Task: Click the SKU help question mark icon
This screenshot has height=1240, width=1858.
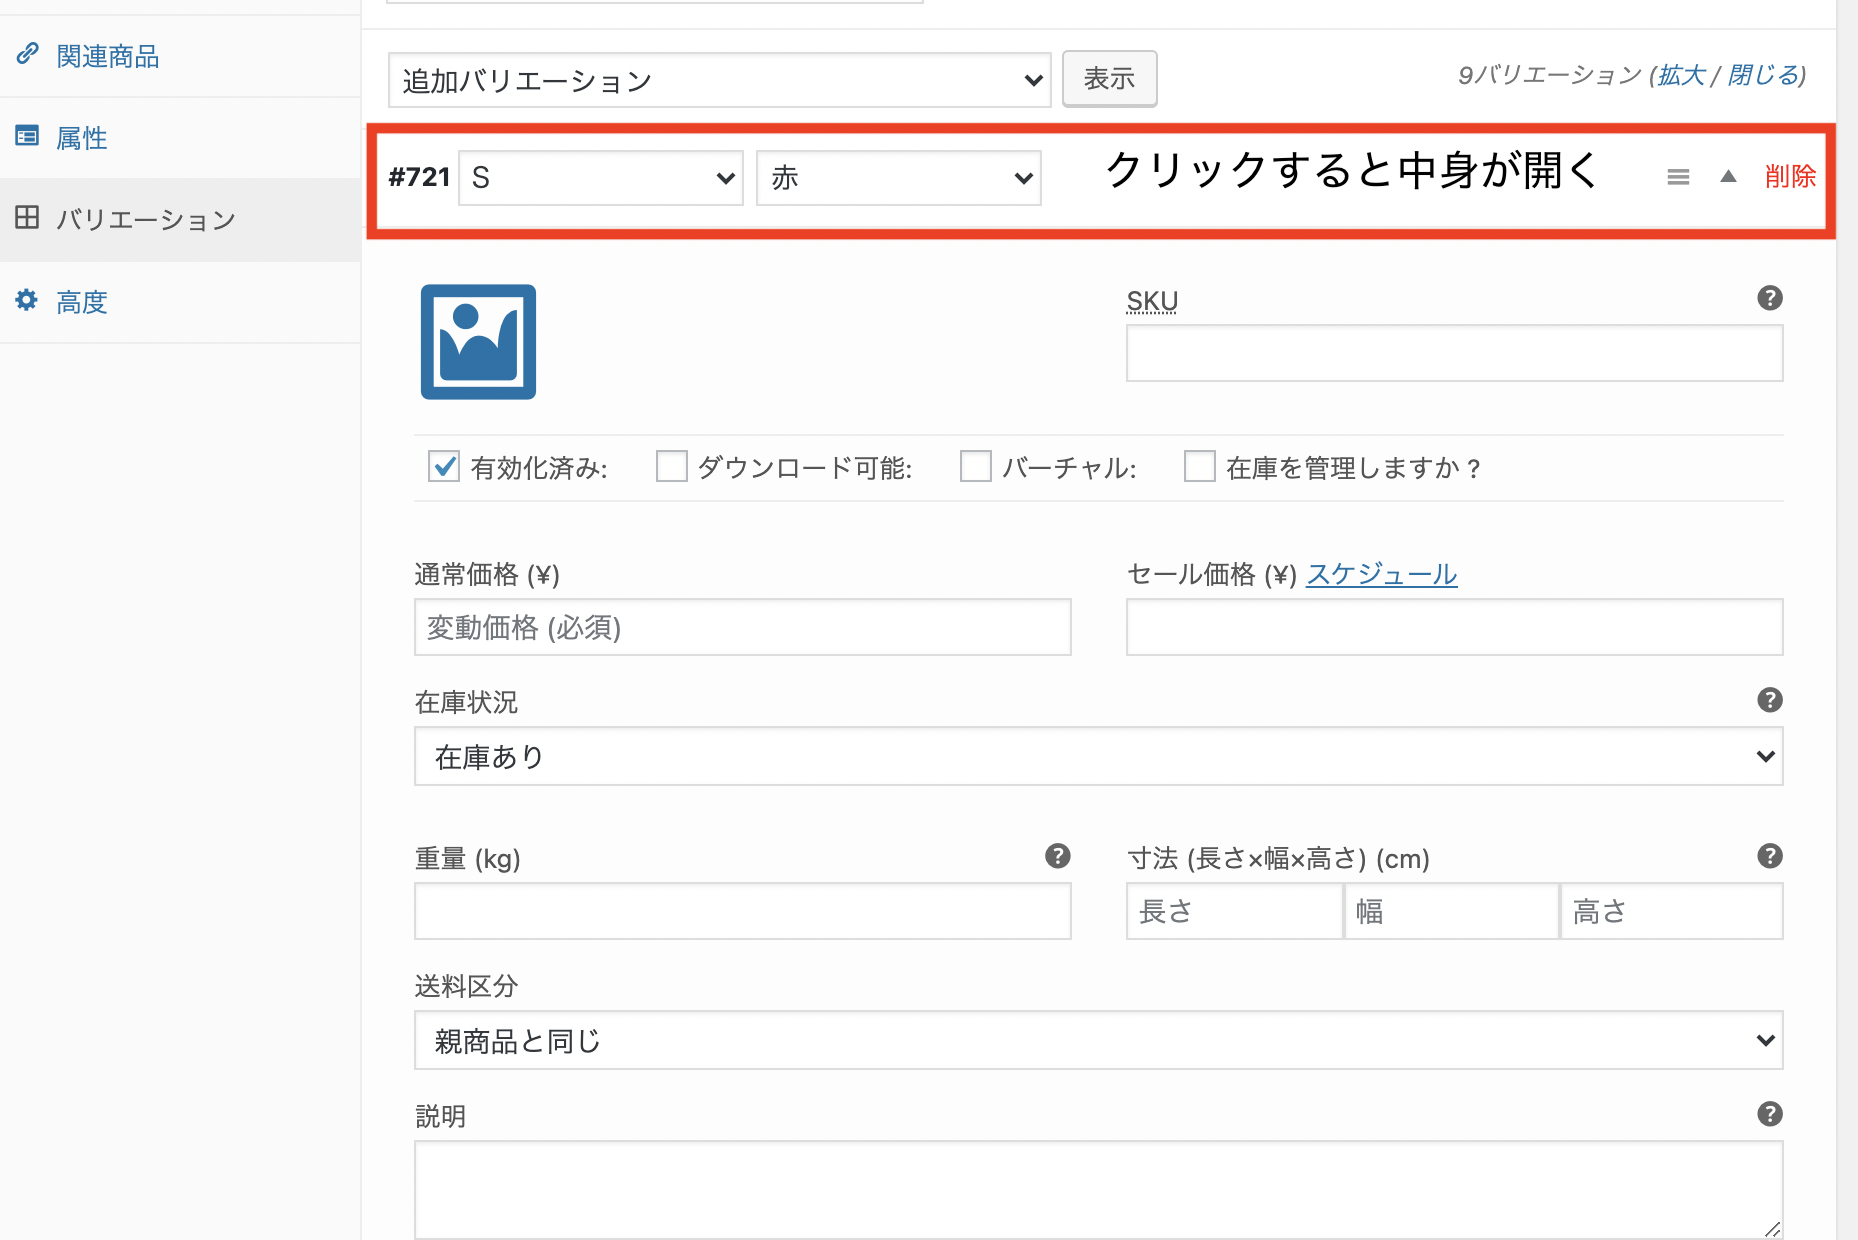Action: [x=1769, y=298]
